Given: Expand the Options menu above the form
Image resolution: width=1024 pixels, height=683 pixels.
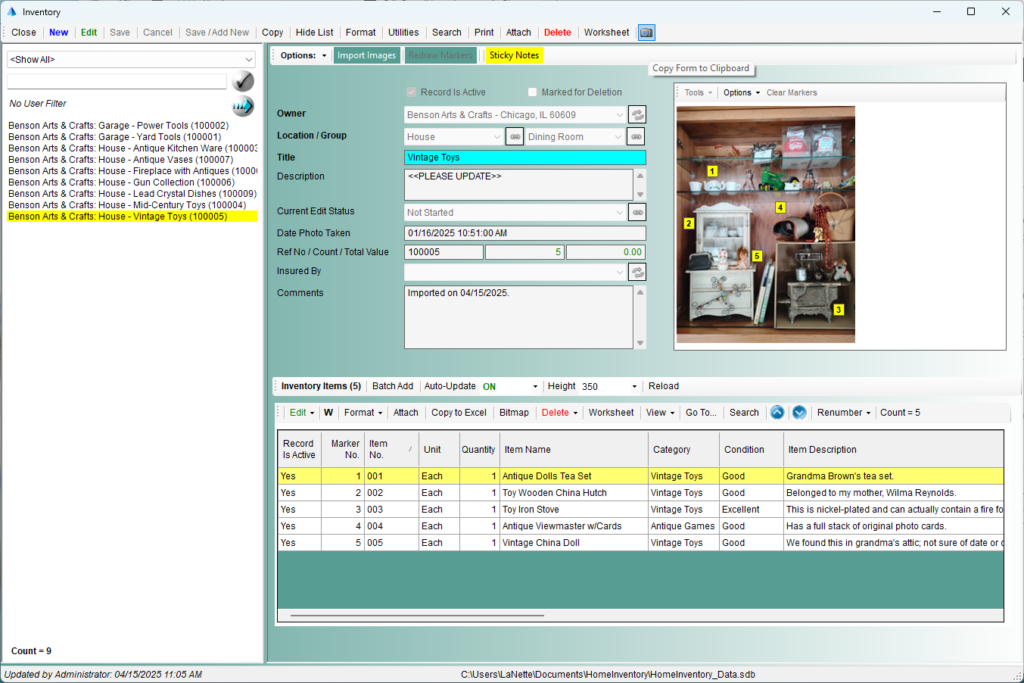Looking at the screenshot, I should (x=303, y=56).
